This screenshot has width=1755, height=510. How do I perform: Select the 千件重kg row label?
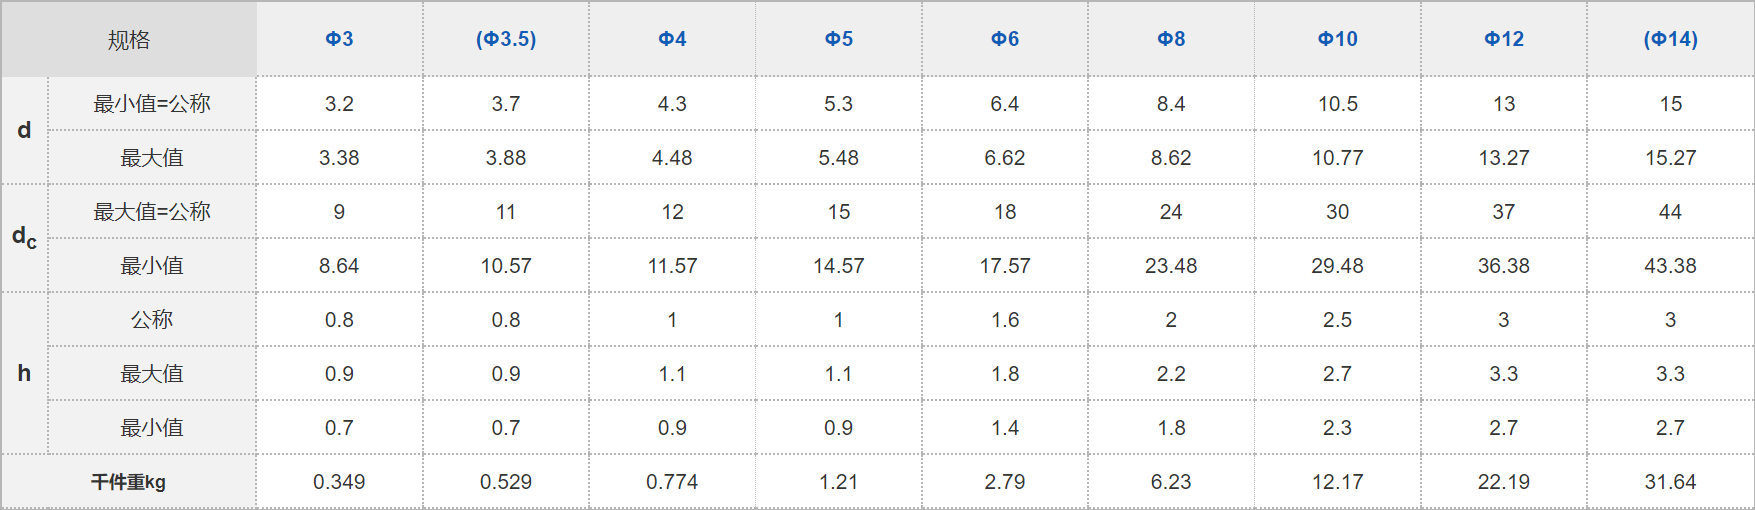tap(129, 482)
